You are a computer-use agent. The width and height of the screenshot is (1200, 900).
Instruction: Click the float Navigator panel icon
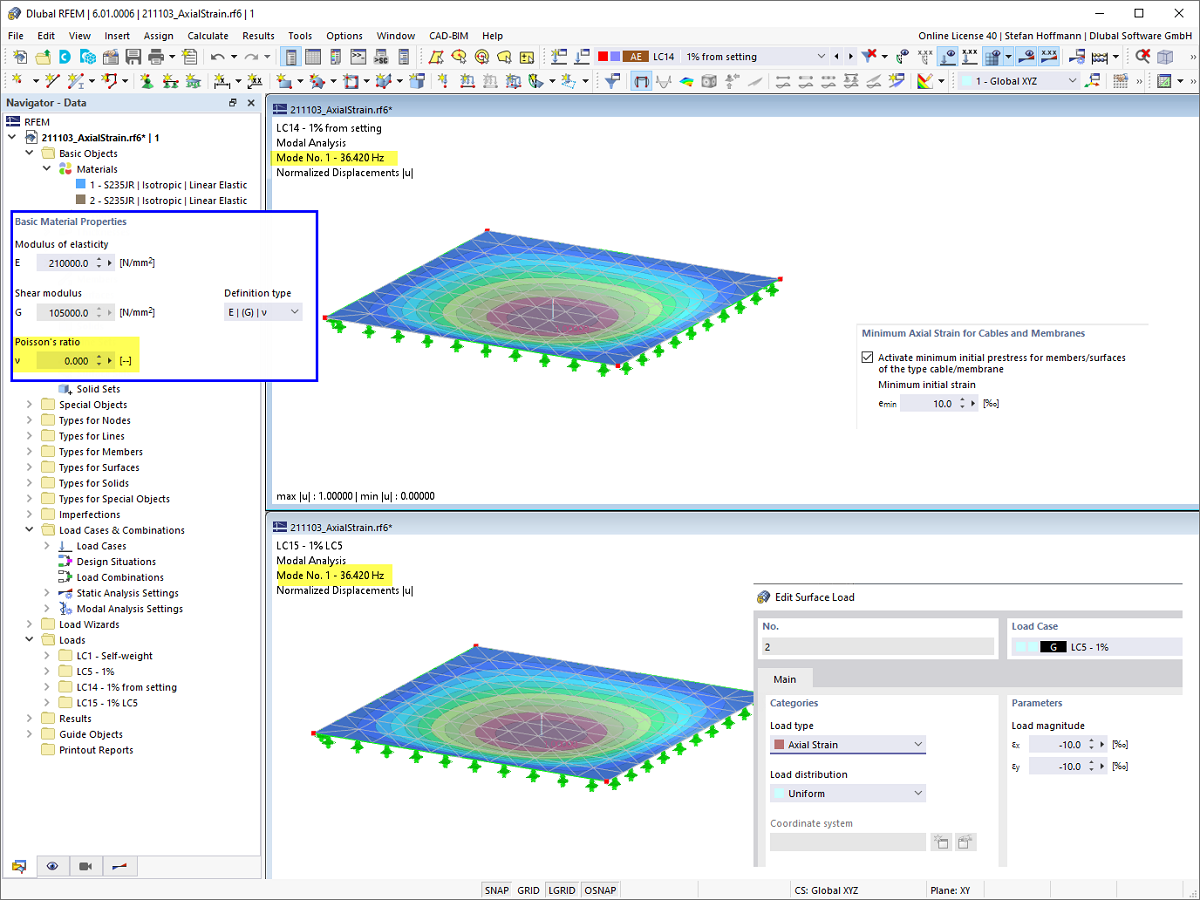point(233,102)
